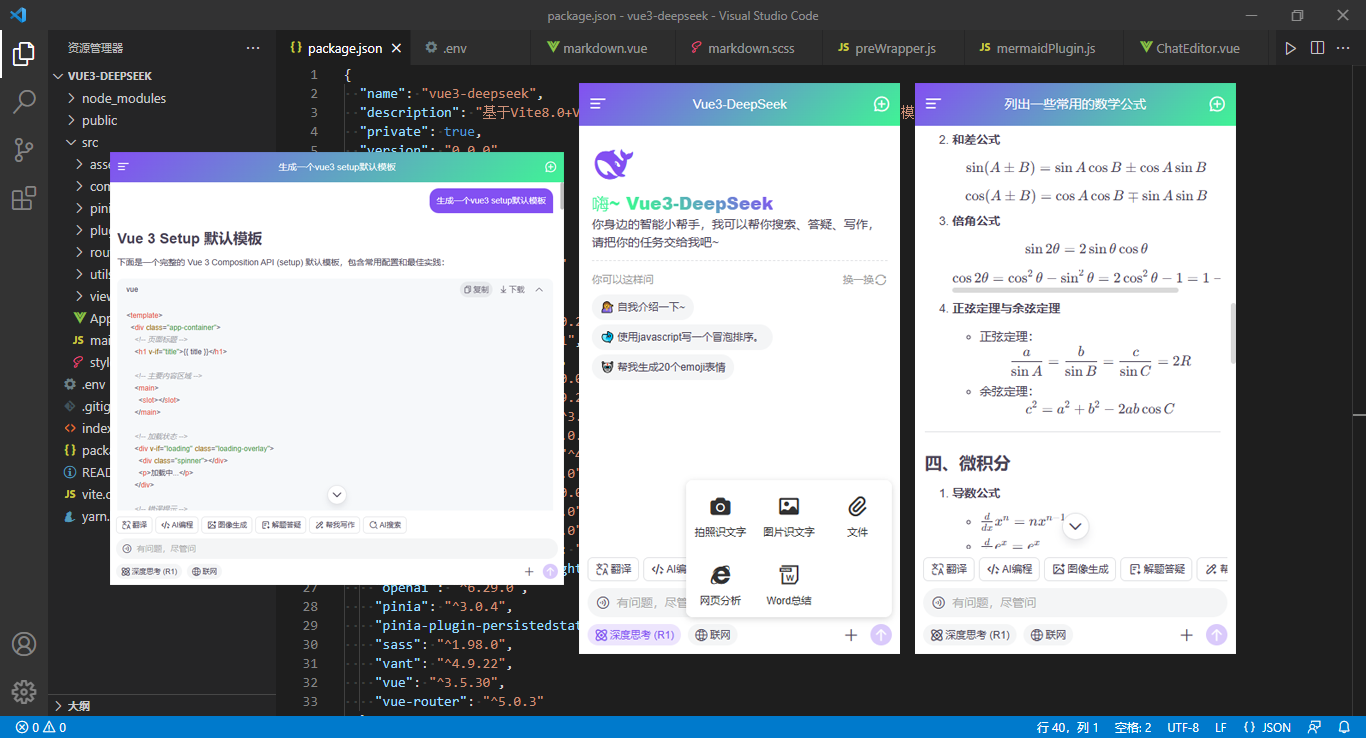Toggle 联网 in math formulas panel
1366x738 pixels.
(x=1049, y=635)
